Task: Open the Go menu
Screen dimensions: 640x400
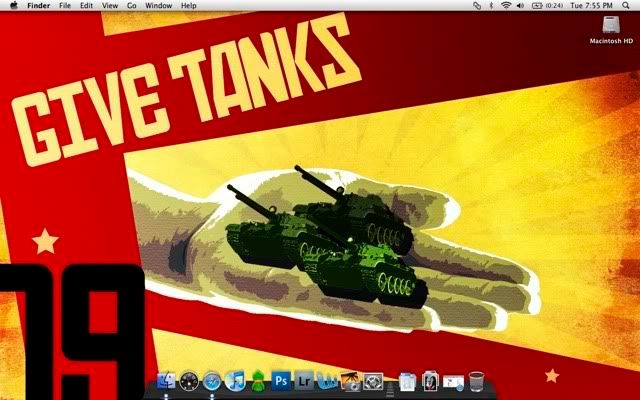Action: [x=131, y=6]
